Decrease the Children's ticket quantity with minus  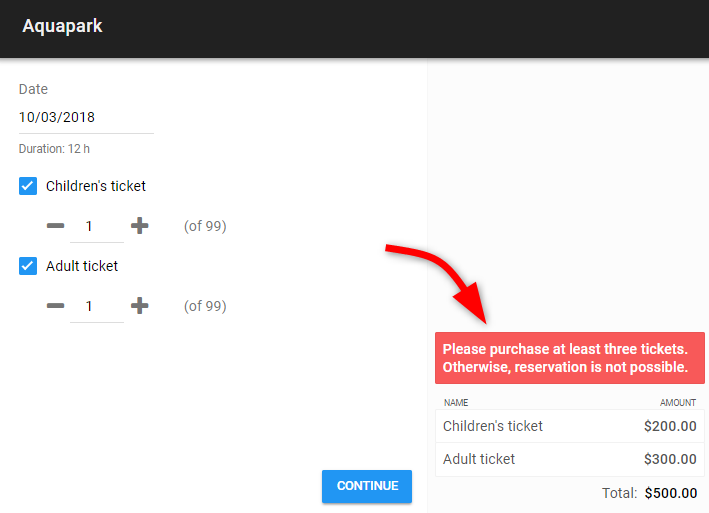56,226
